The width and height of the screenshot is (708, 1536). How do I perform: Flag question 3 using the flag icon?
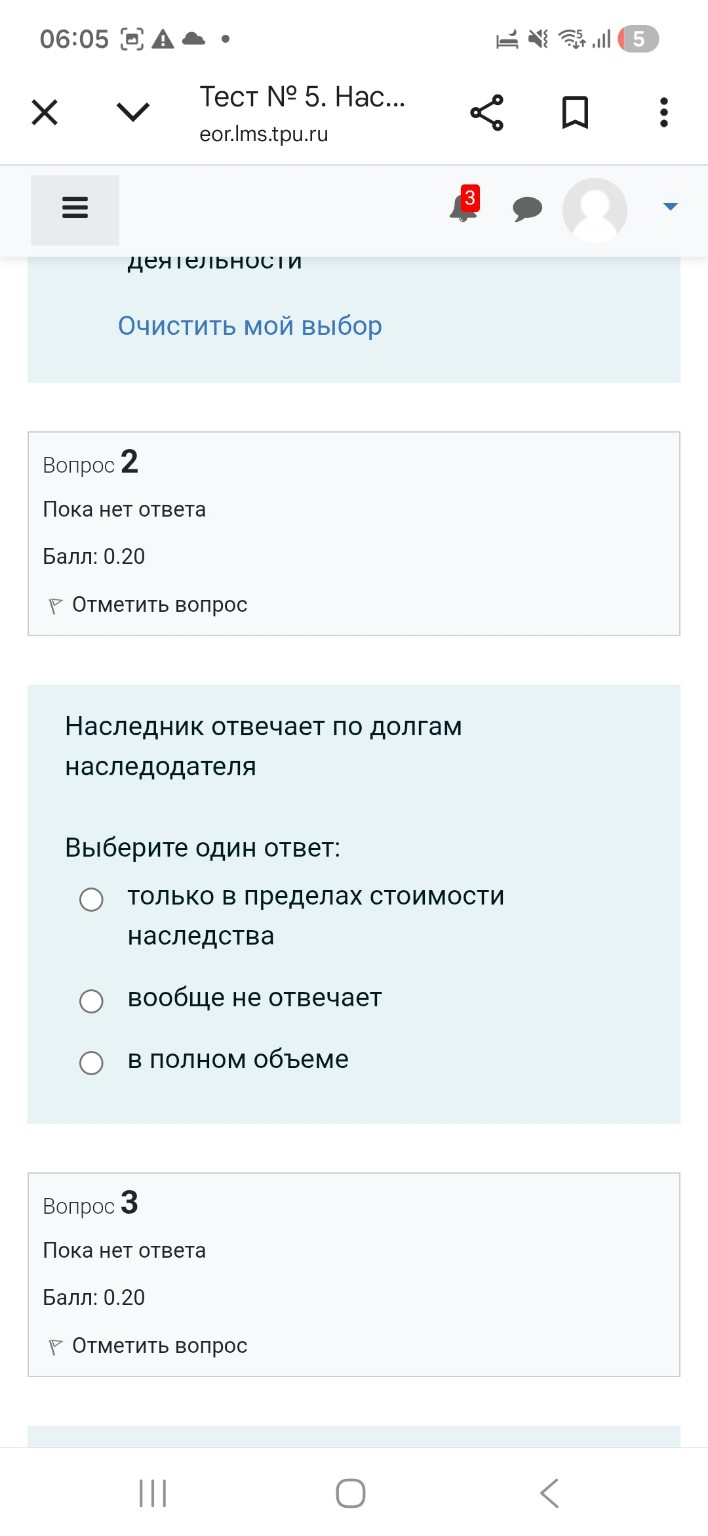[54, 1345]
